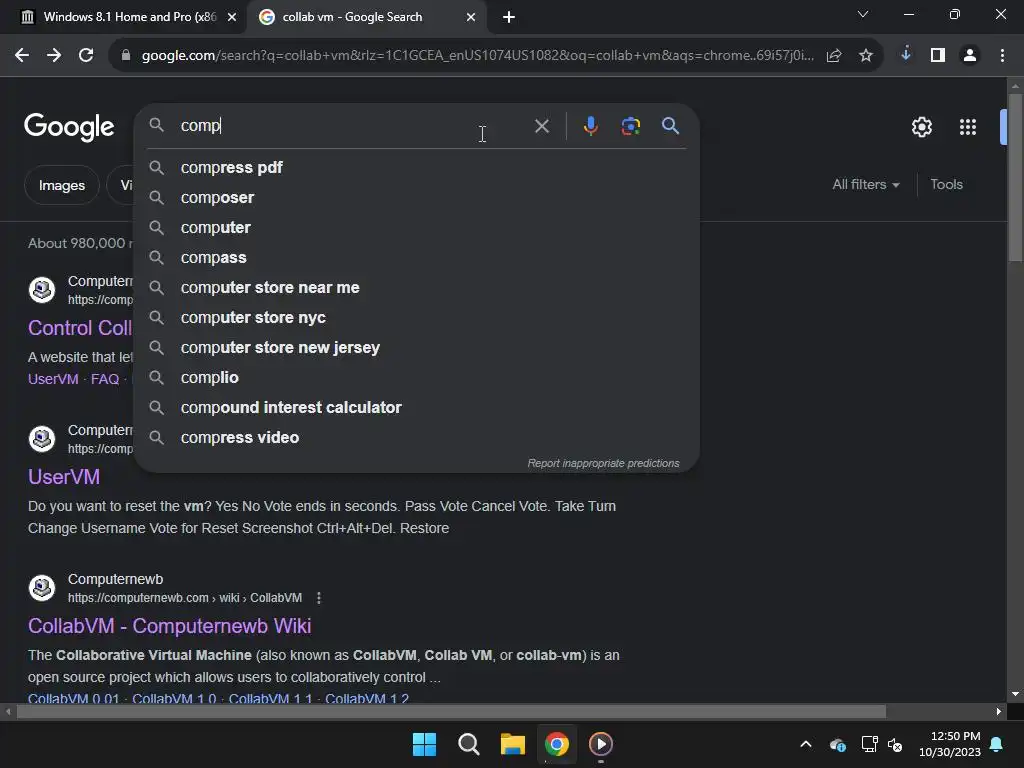
Task: Show hidden system tray icons
Action: click(x=806, y=744)
